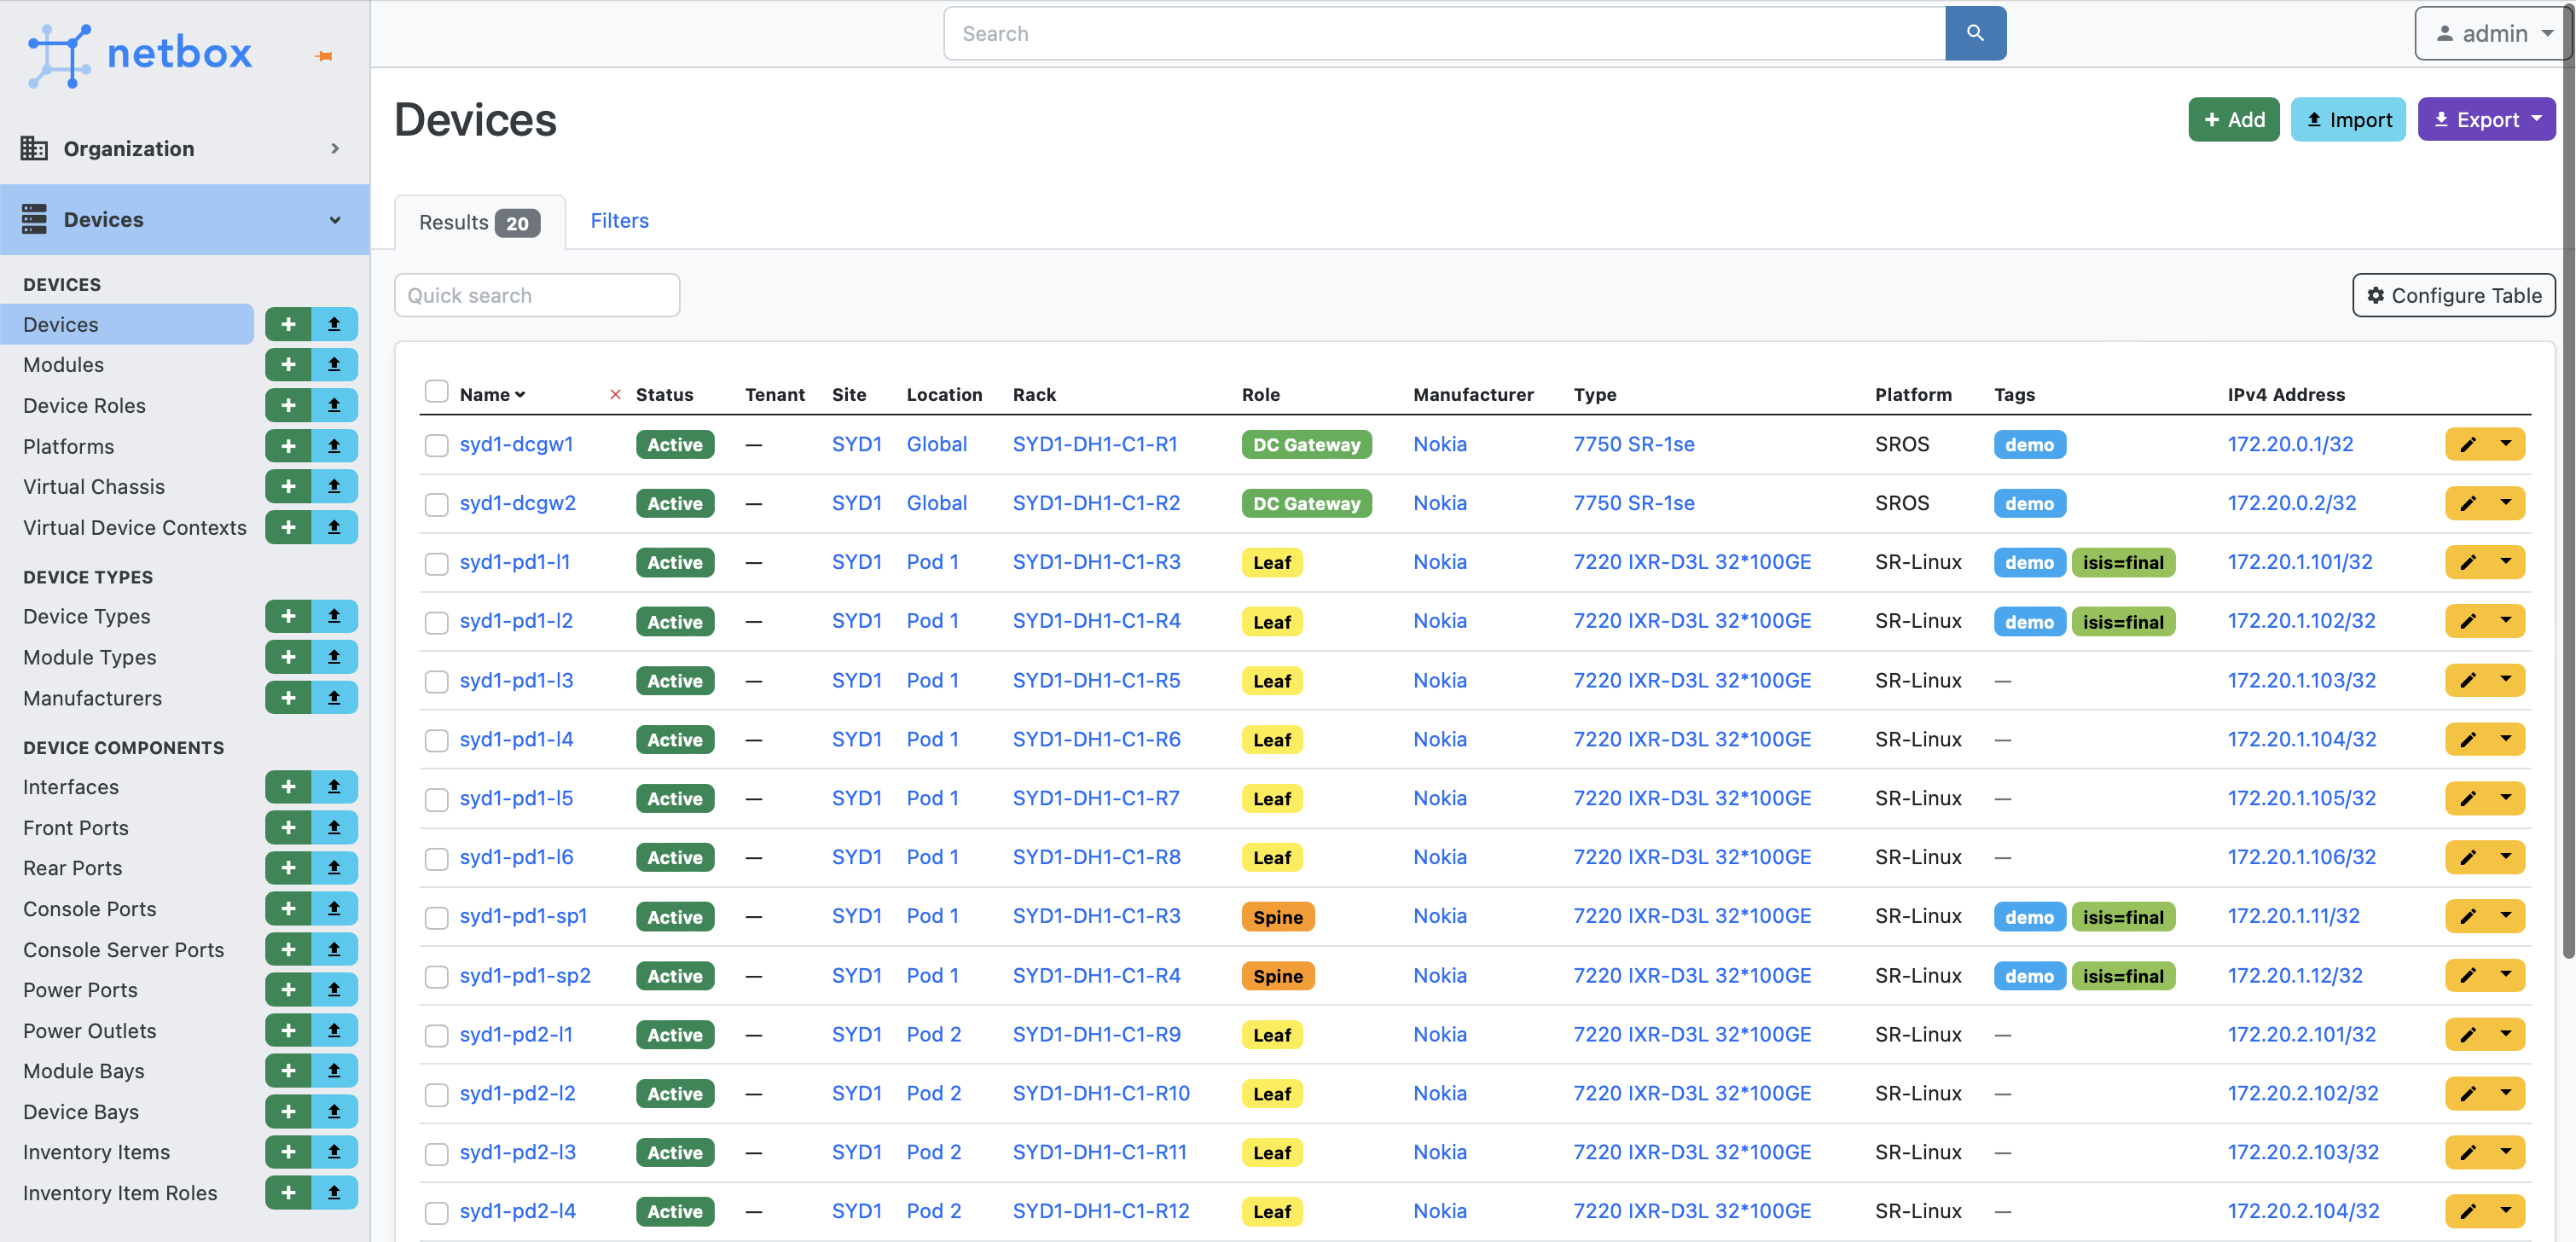The width and height of the screenshot is (2576, 1242).
Task: Click the orange pin icon beside netbox logo
Action: (323, 56)
